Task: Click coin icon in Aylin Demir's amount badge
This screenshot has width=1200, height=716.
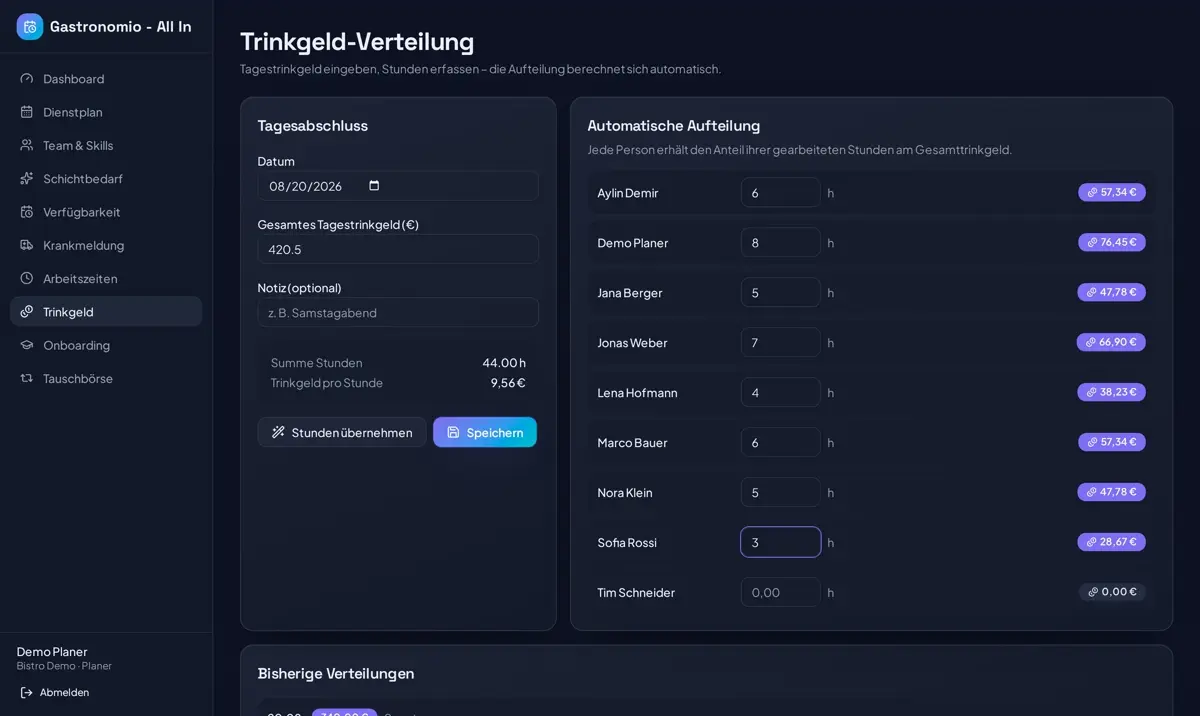Action: pos(1092,192)
